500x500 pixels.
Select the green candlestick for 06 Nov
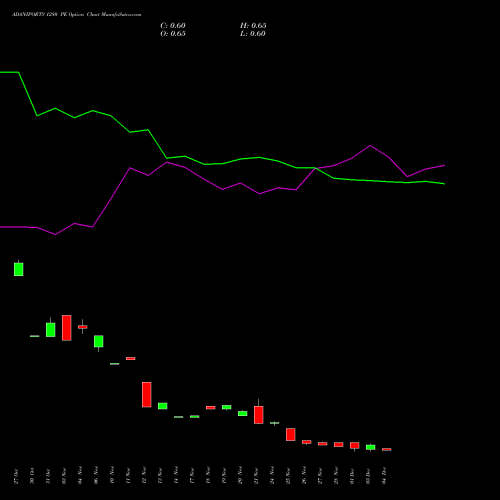[99, 342]
